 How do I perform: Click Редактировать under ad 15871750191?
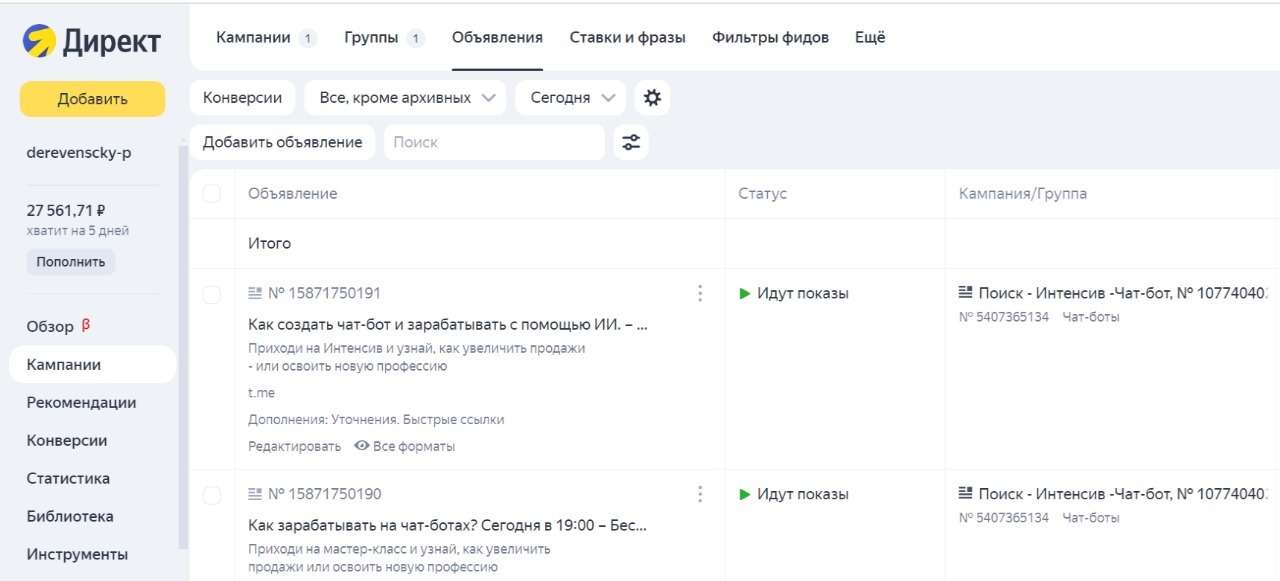(294, 446)
